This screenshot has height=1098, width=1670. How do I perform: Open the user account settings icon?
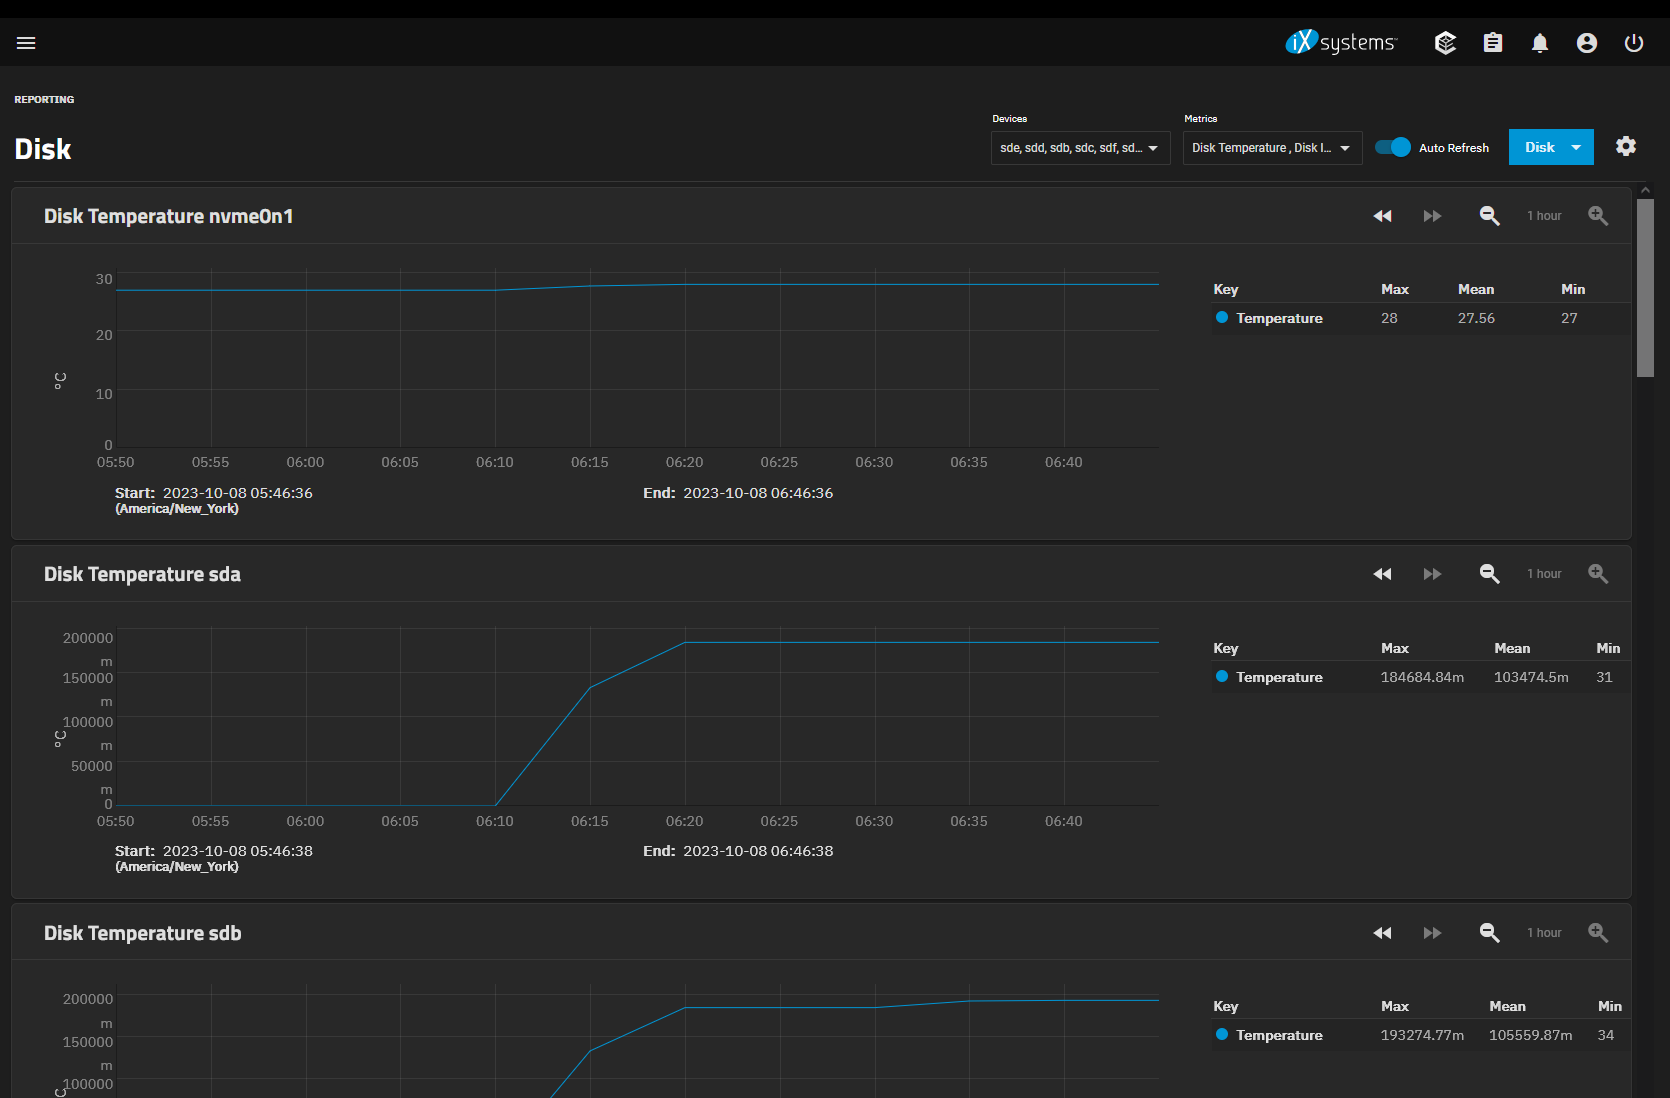(x=1587, y=43)
